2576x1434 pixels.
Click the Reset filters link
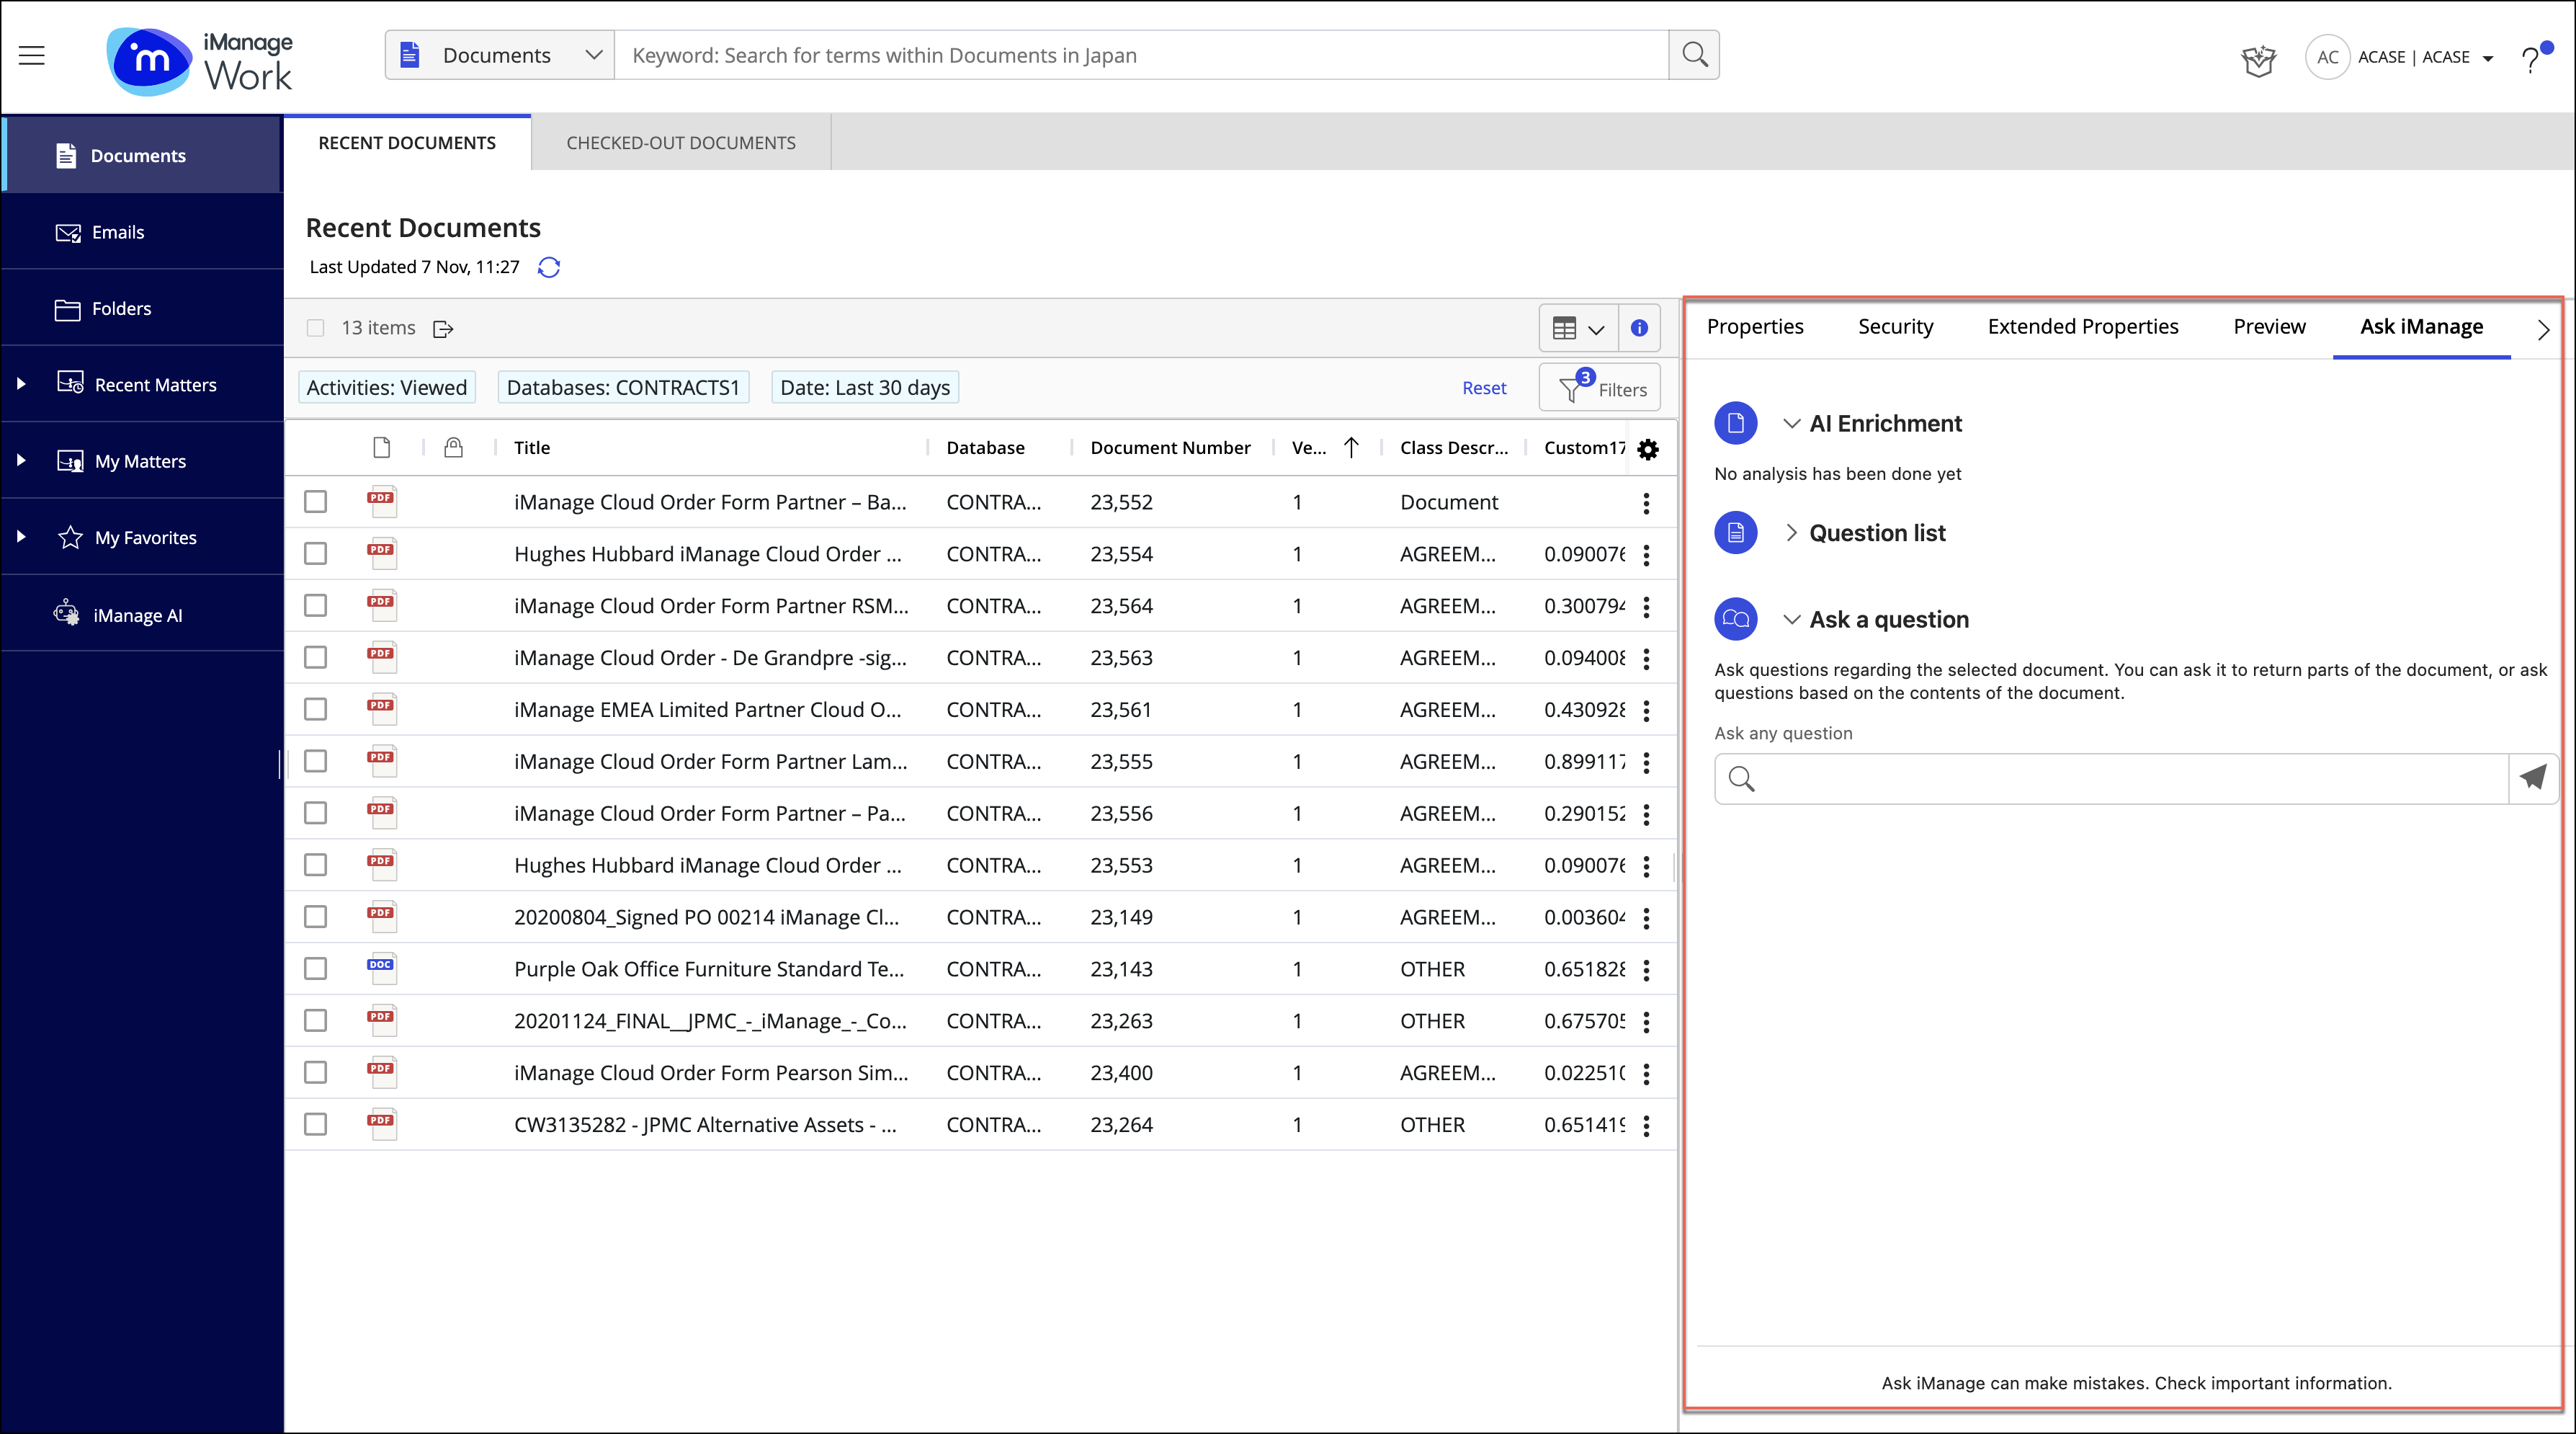(1482, 387)
